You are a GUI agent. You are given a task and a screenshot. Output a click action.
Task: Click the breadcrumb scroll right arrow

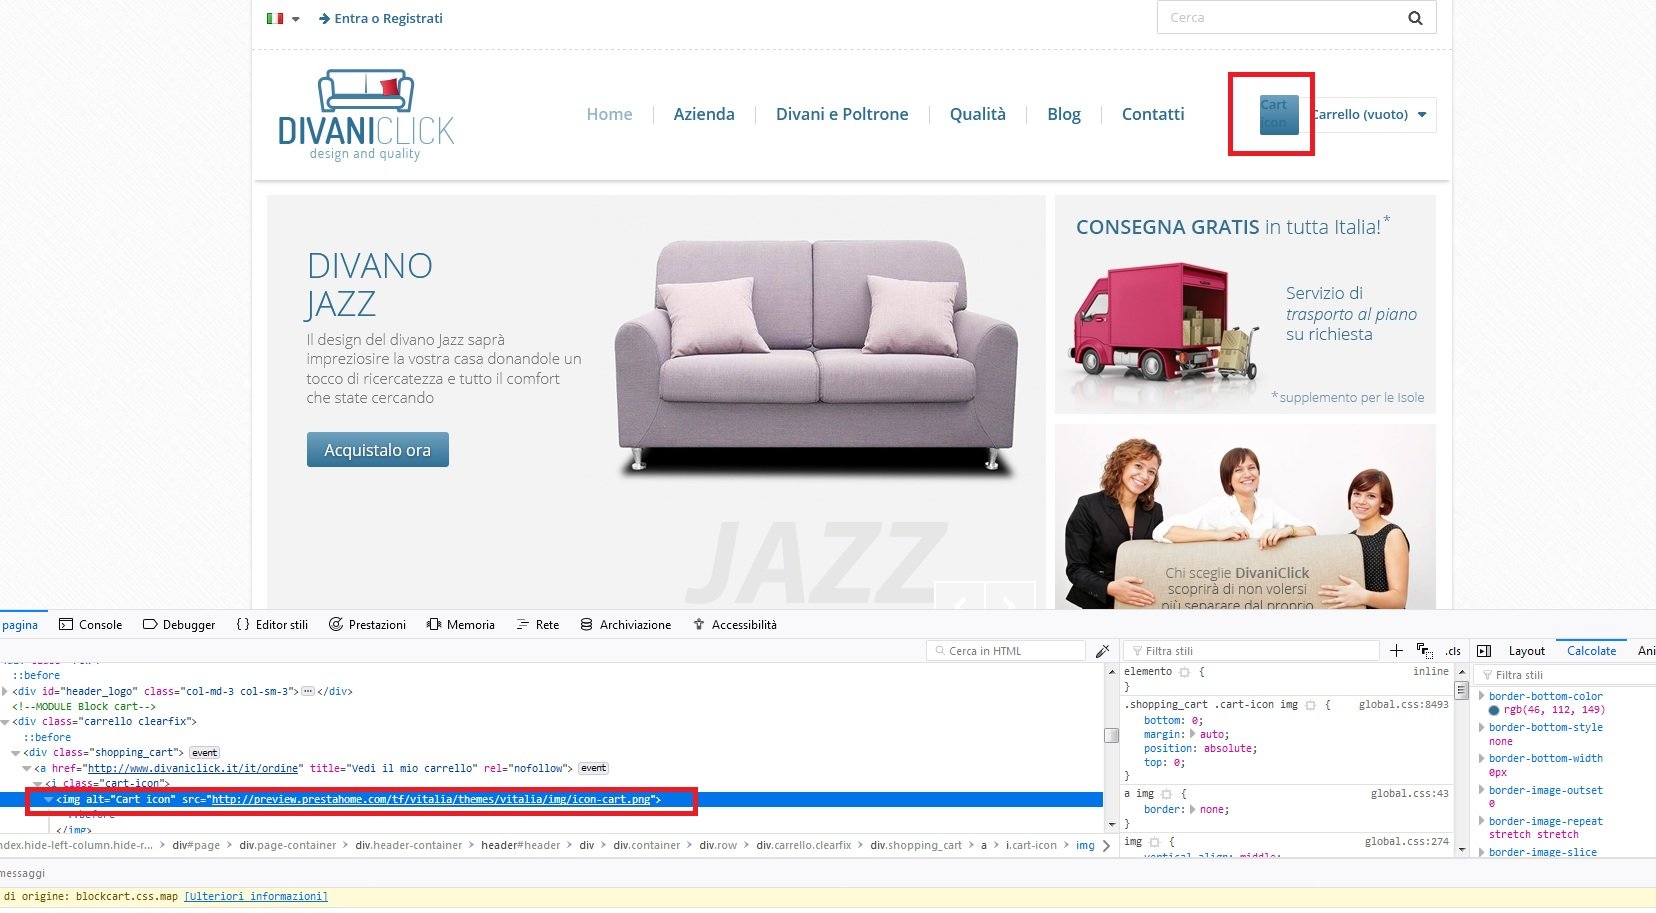point(1106,846)
